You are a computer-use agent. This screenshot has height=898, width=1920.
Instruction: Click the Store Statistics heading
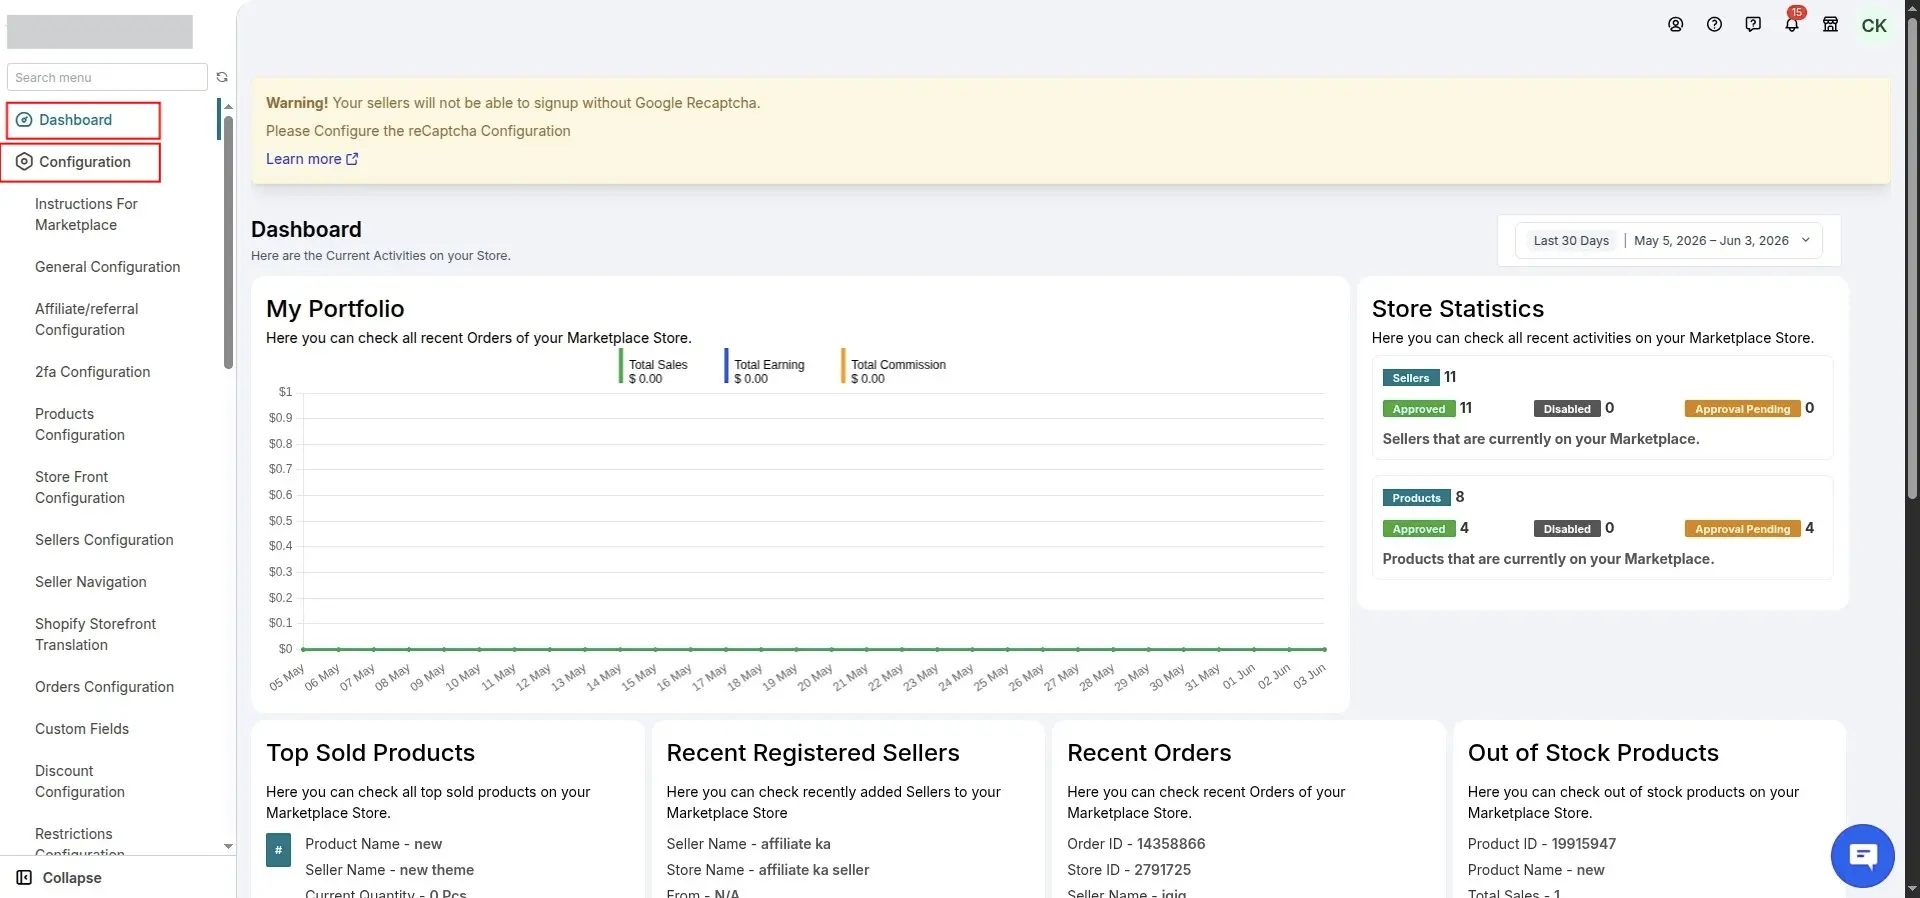coord(1458,309)
